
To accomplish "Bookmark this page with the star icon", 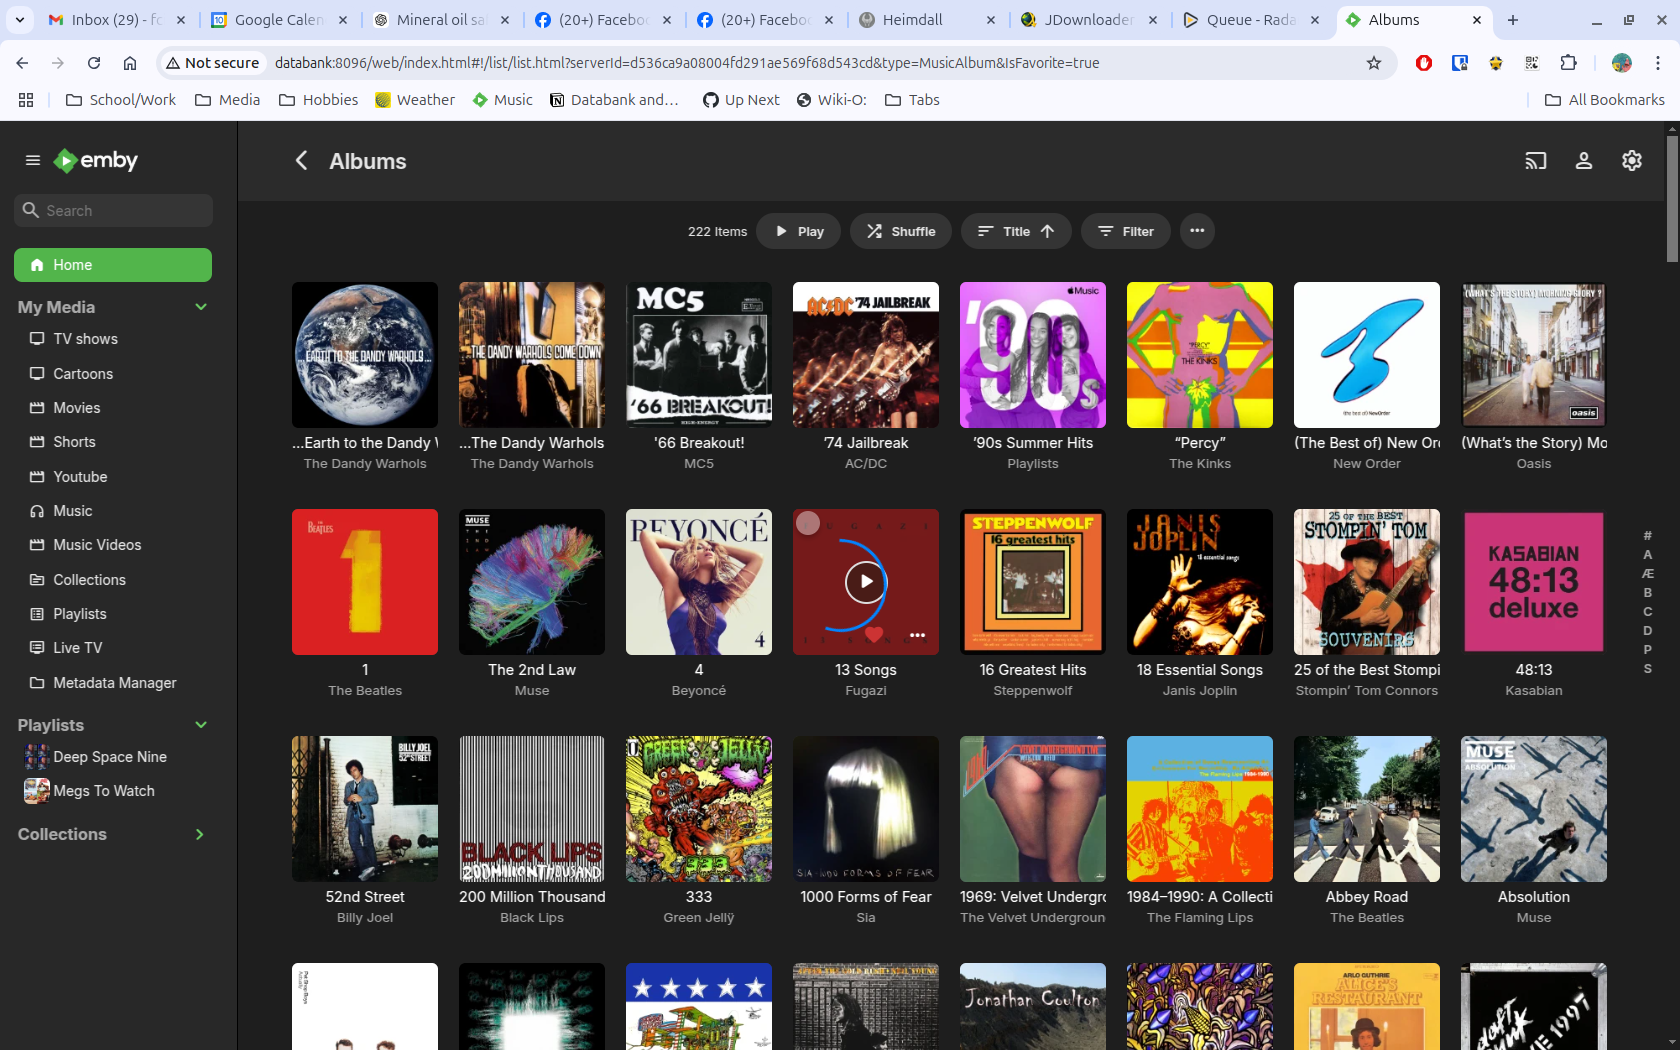I will click(1374, 63).
